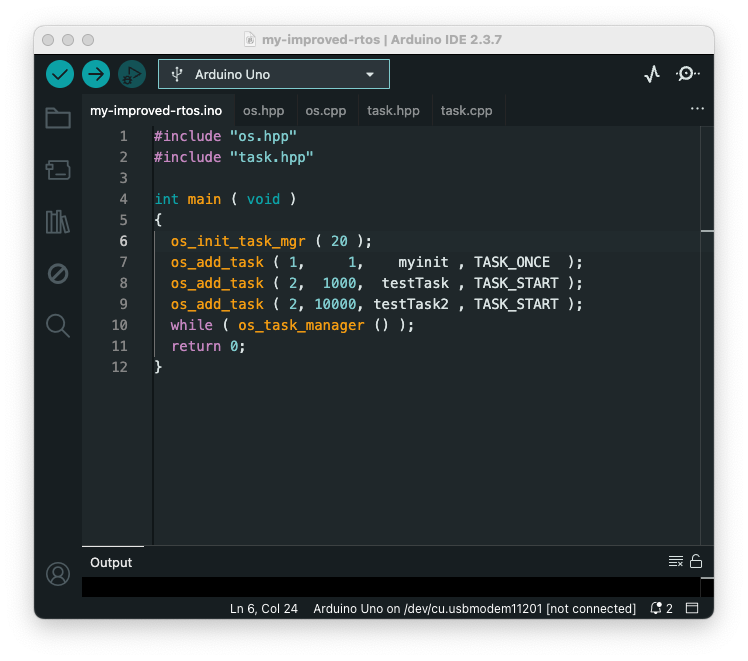The image size is (748, 661).
Task: Switch to the os.cpp tab
Action: (326, 111)
